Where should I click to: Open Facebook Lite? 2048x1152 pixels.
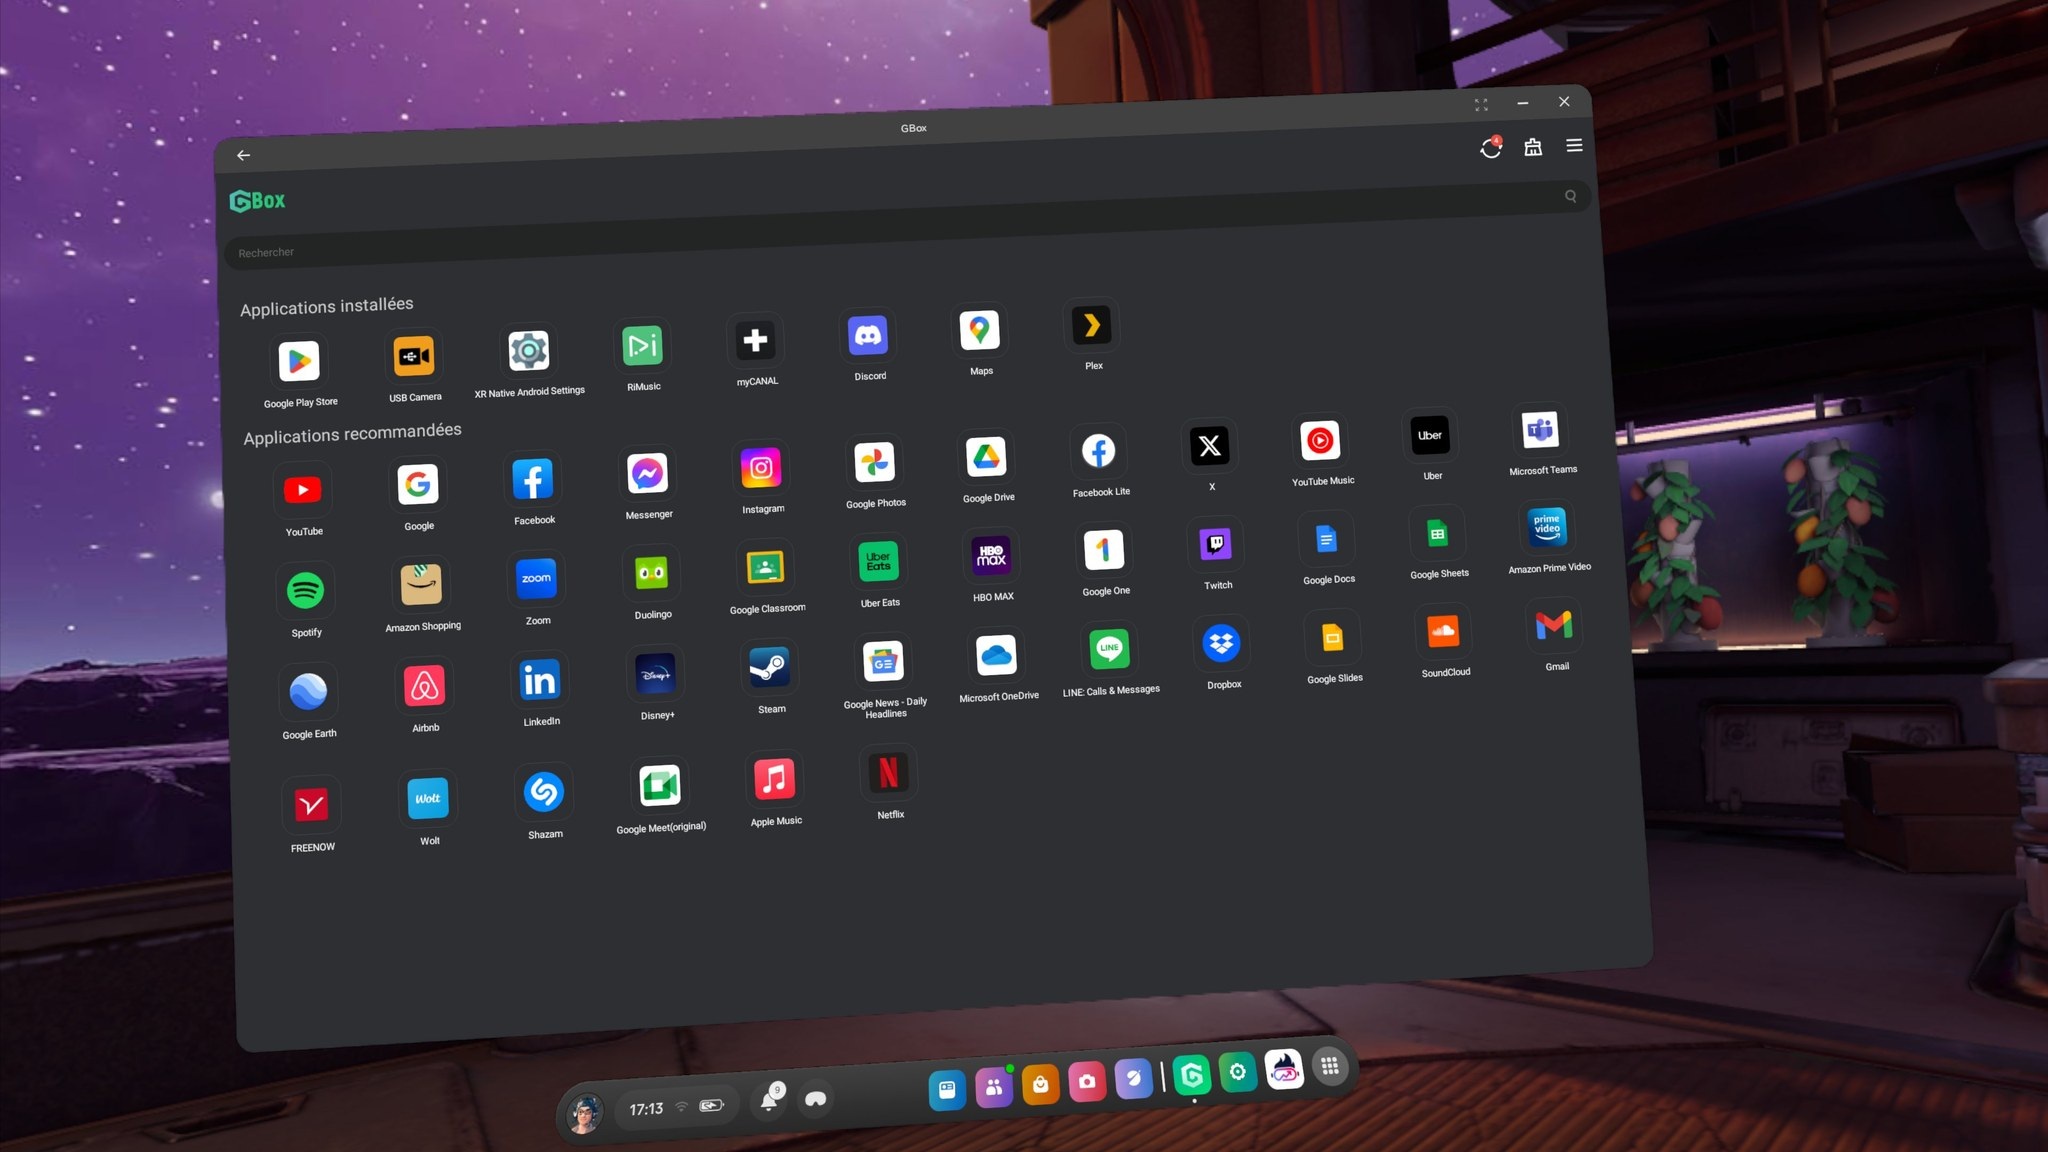tap(1098, 451)
